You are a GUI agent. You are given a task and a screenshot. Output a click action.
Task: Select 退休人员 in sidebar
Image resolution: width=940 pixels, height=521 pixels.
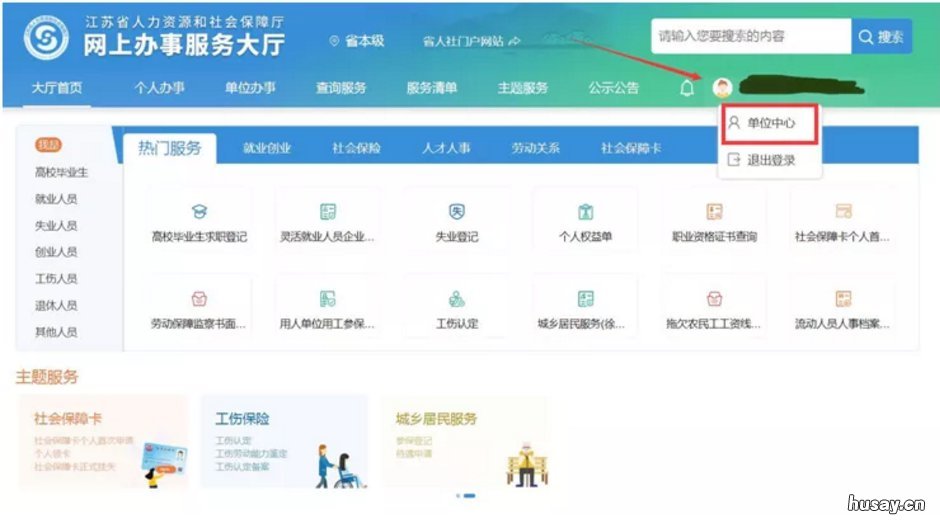[x=56, y=305]
